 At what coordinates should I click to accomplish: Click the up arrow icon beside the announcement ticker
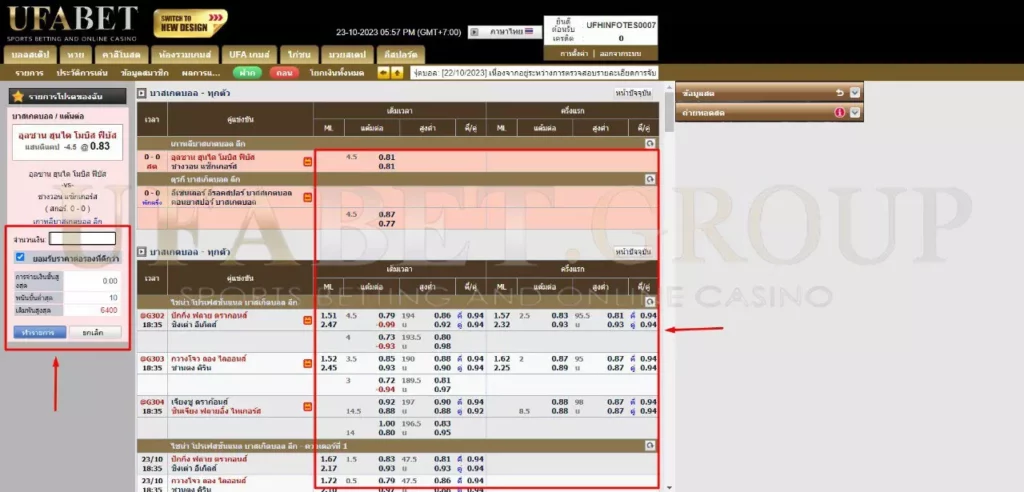point(397,73)
